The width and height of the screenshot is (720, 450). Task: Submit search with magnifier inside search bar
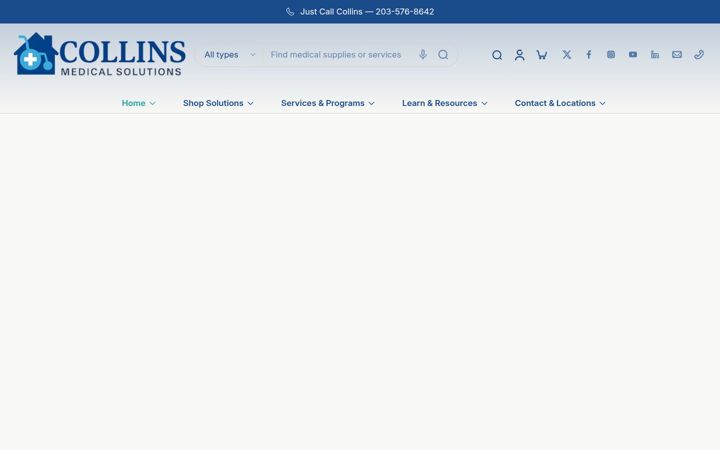pos(443,55)
